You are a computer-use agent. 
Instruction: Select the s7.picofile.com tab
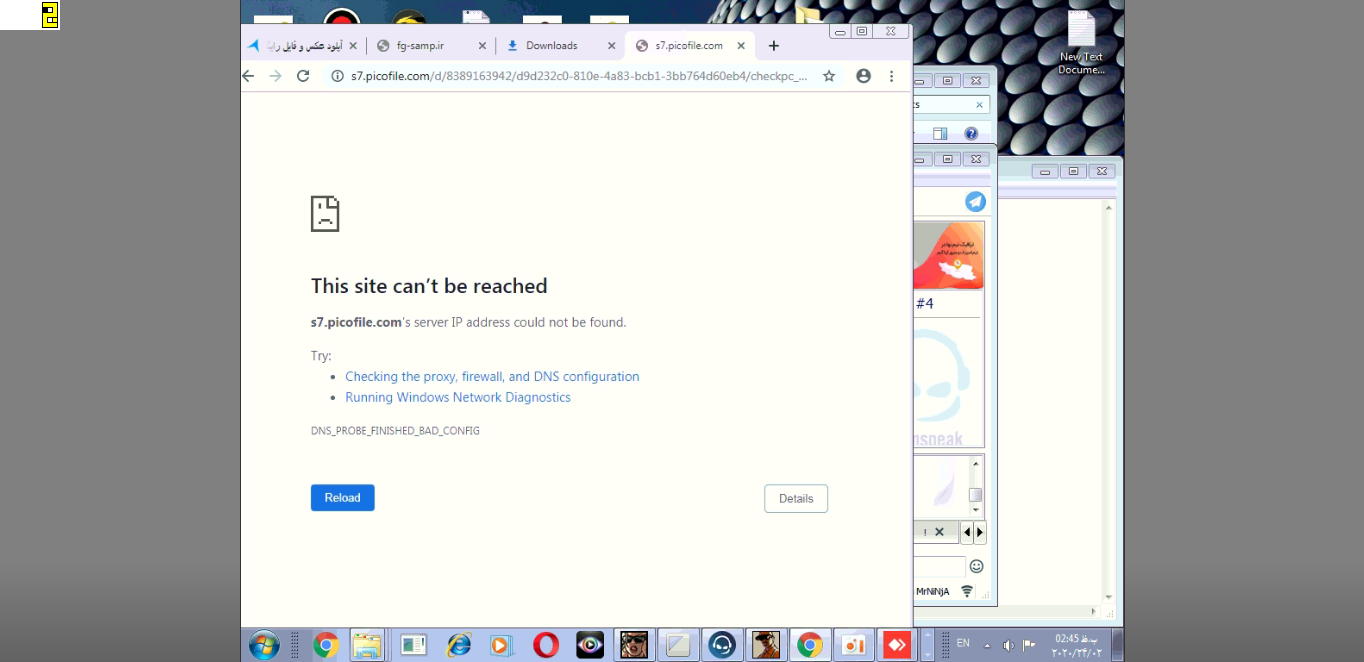690,46
